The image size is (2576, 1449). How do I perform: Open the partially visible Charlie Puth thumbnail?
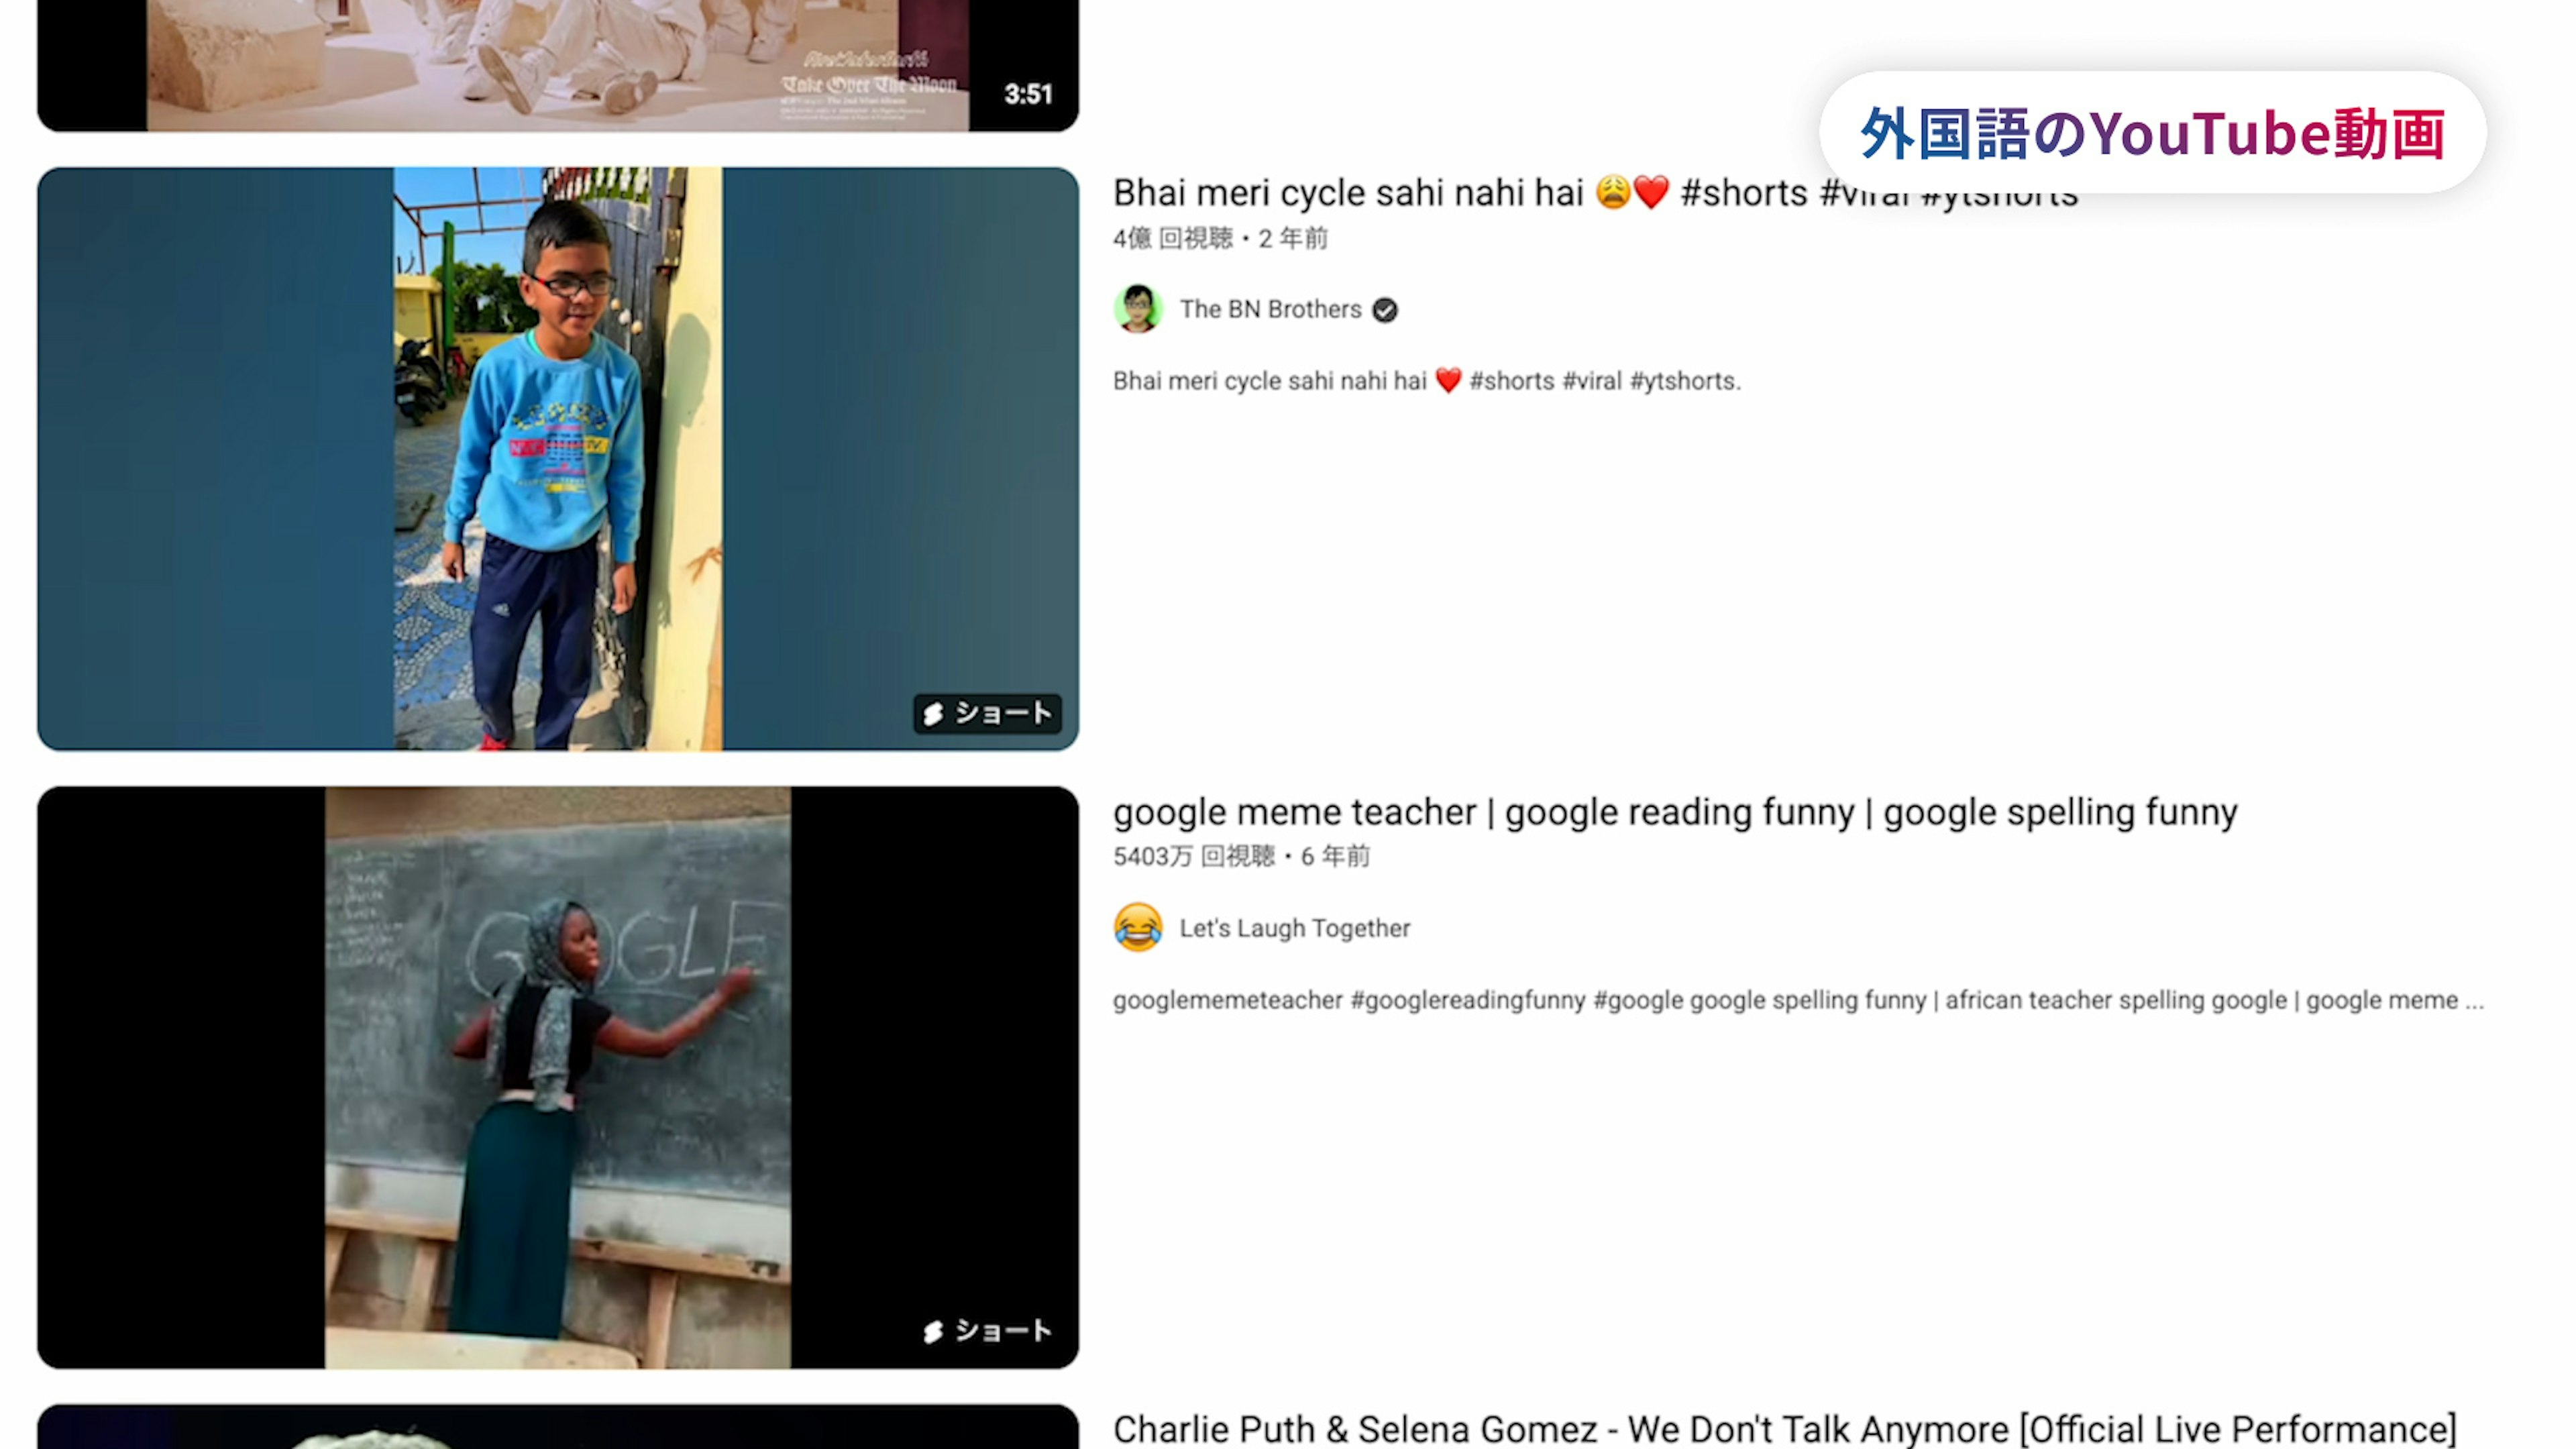tap(558, 1428)
